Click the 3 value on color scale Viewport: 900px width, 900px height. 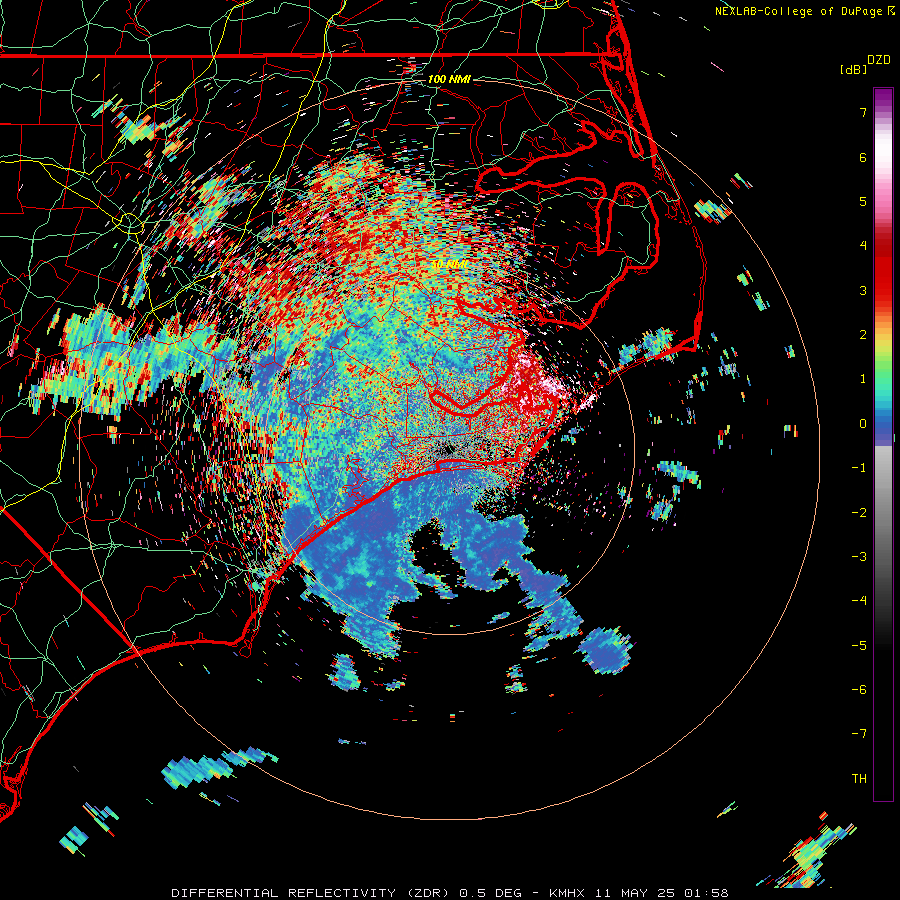coord(863,290)
